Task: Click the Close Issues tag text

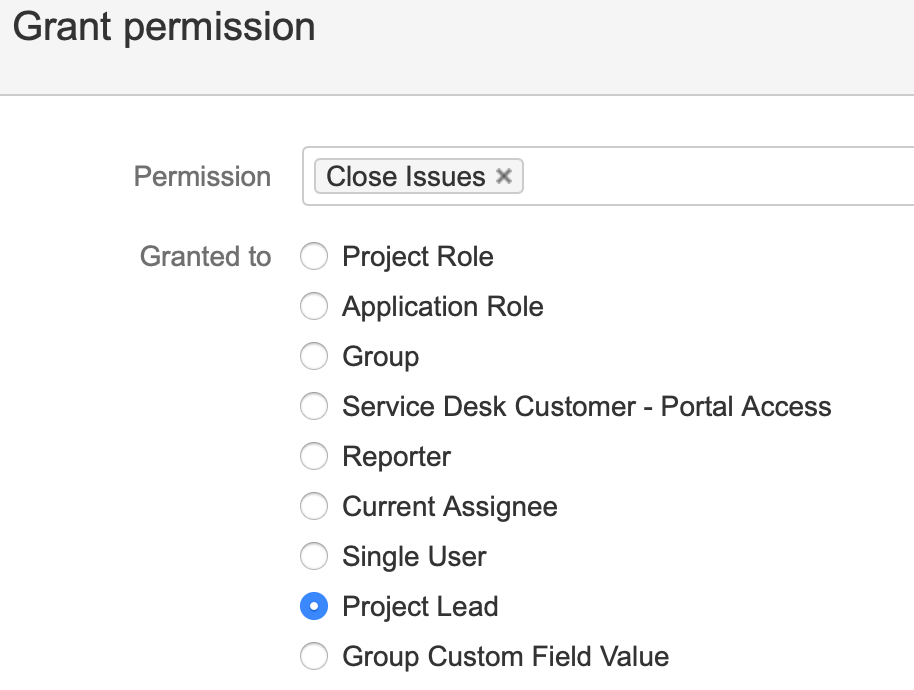Action: pyautogui.click(x=405, y=177)
